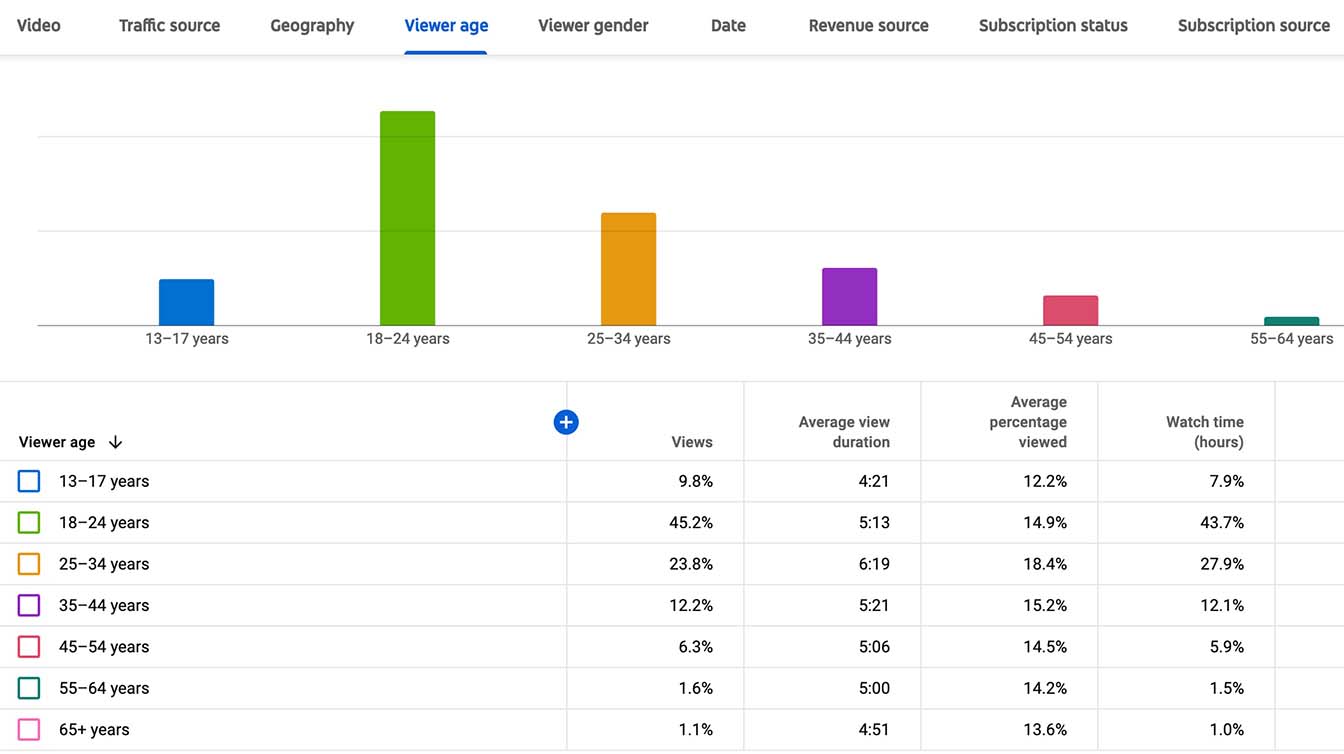Open the Traffic source tab
The height and width of the screenshot is (754, 1344).
click(x=169, y=26)
